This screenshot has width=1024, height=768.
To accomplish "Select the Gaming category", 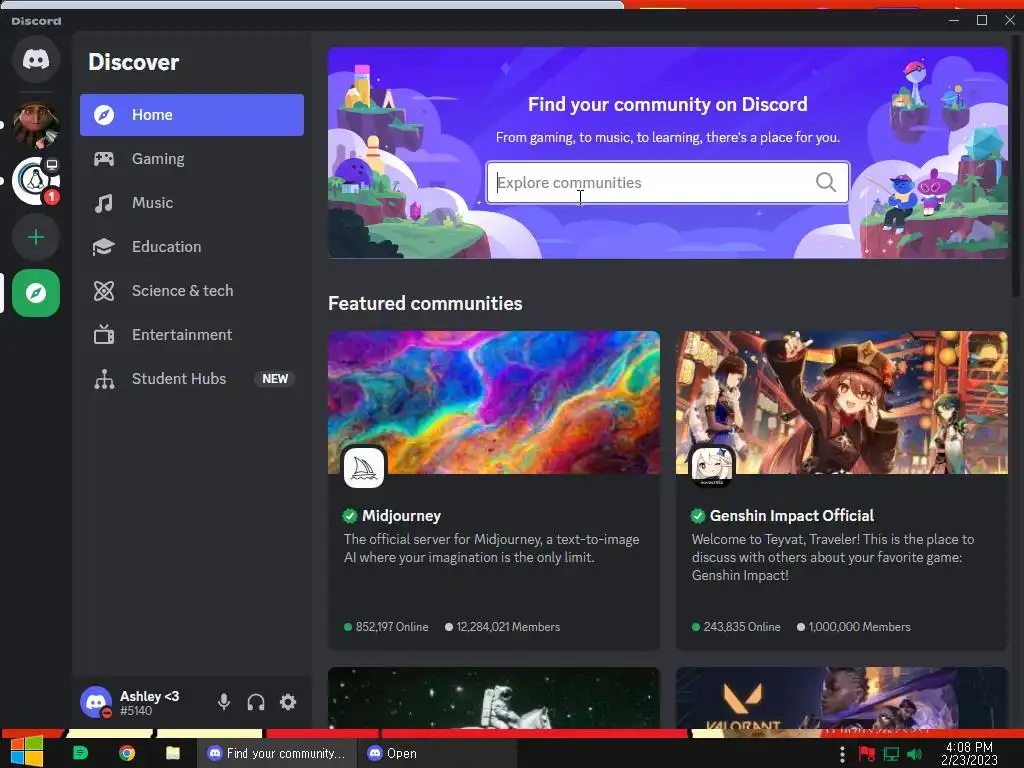I will tap(192, 159).
